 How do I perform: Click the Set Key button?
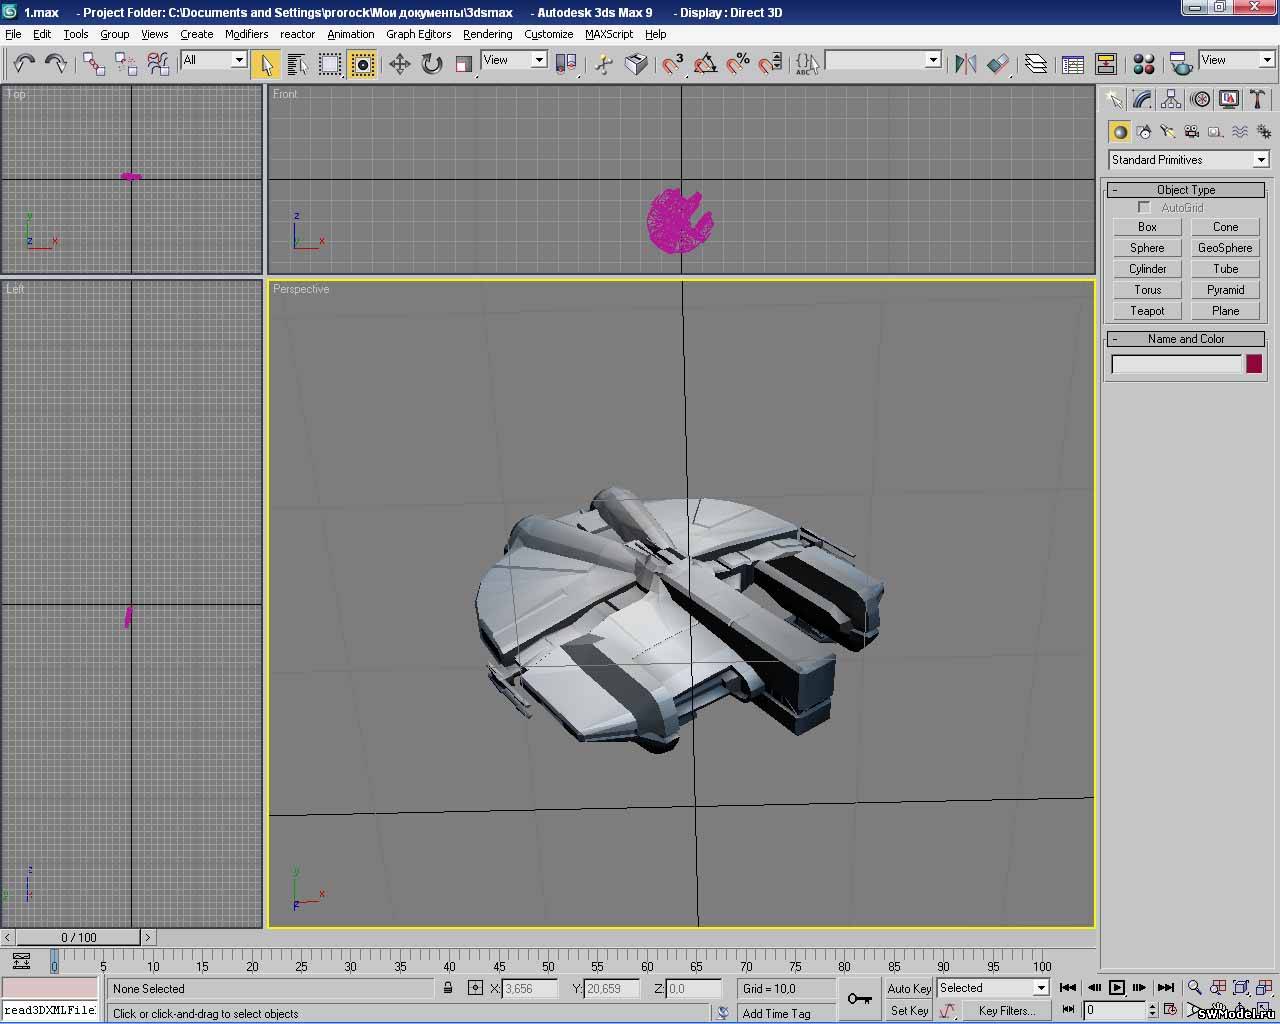pos(909,1011)
